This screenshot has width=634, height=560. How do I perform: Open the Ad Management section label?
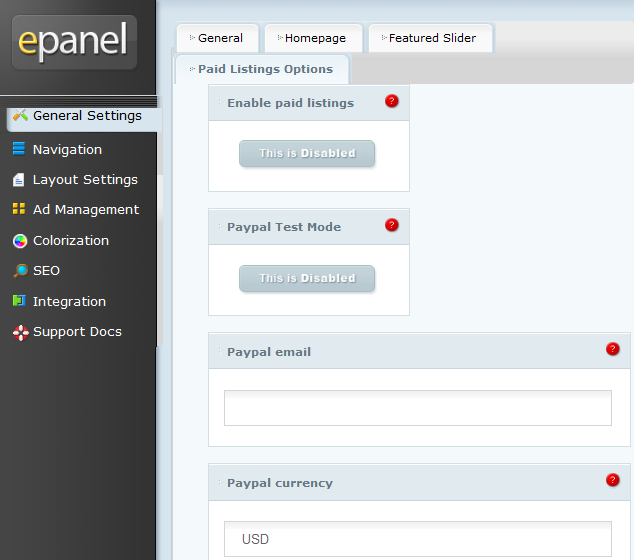[x=86, y=209]
